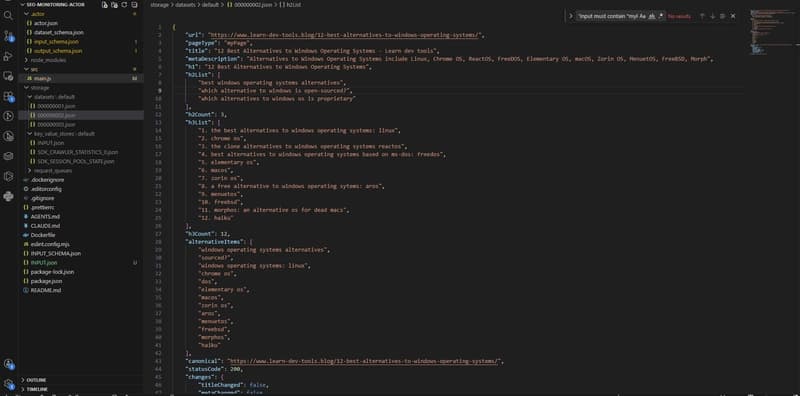This screenshot has width=800, height=396.
Task: Click the New File icon in Explorer header
Action: coord(105,5)
